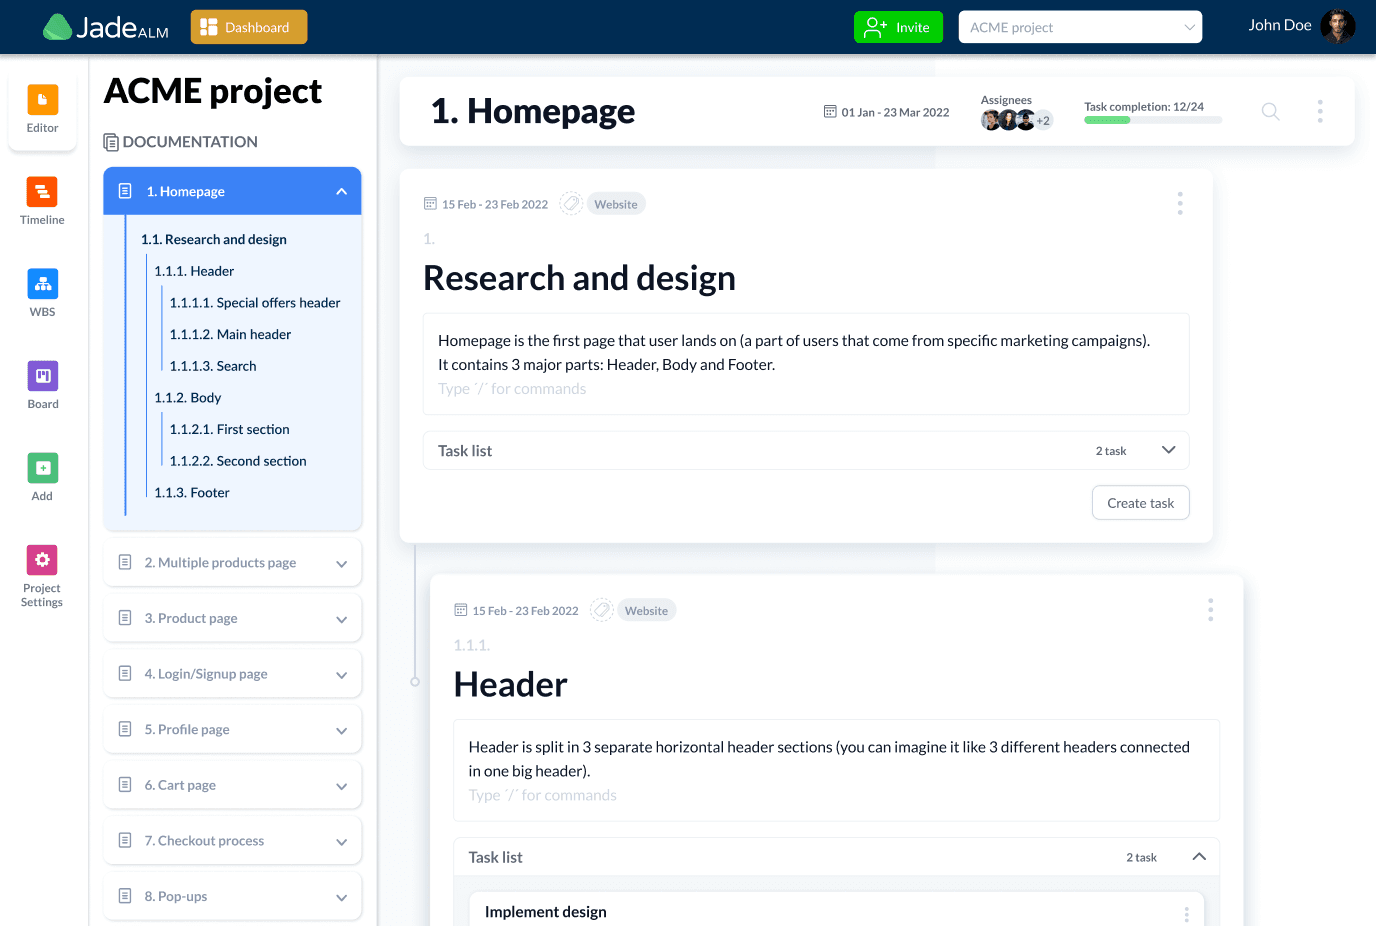Viewport: 1376px width, 926px height.
Task: Click the search magnifier in Homepage header
Action: coord(1270,111)
